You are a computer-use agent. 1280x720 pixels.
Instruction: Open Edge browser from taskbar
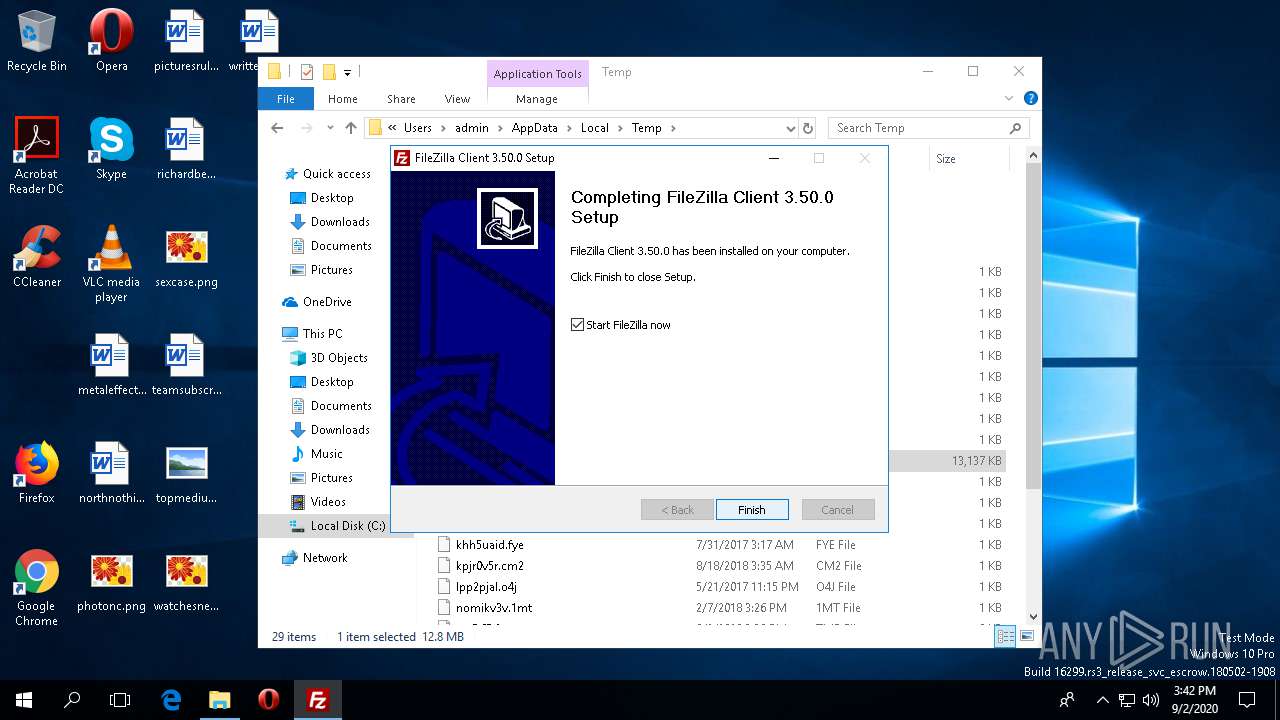click(x=171, y=700)
